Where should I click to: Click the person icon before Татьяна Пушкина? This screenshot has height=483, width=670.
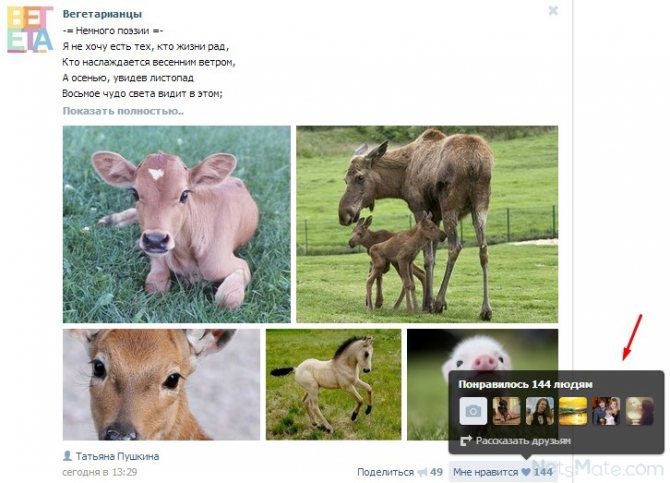(x=67, y=456)
